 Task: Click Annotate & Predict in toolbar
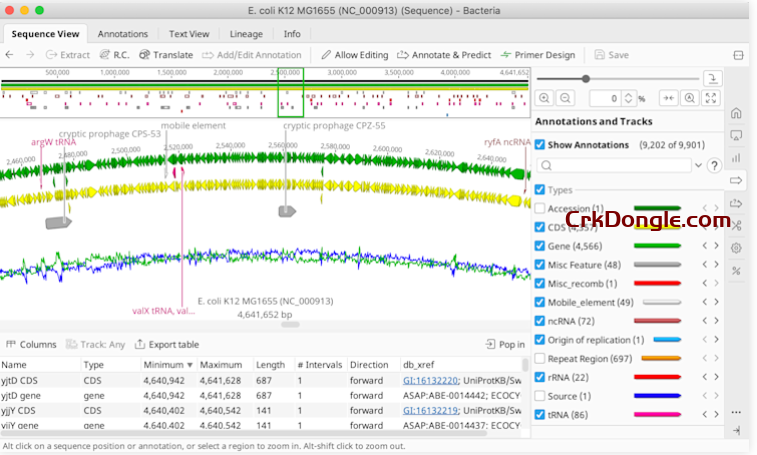[444, 55]
